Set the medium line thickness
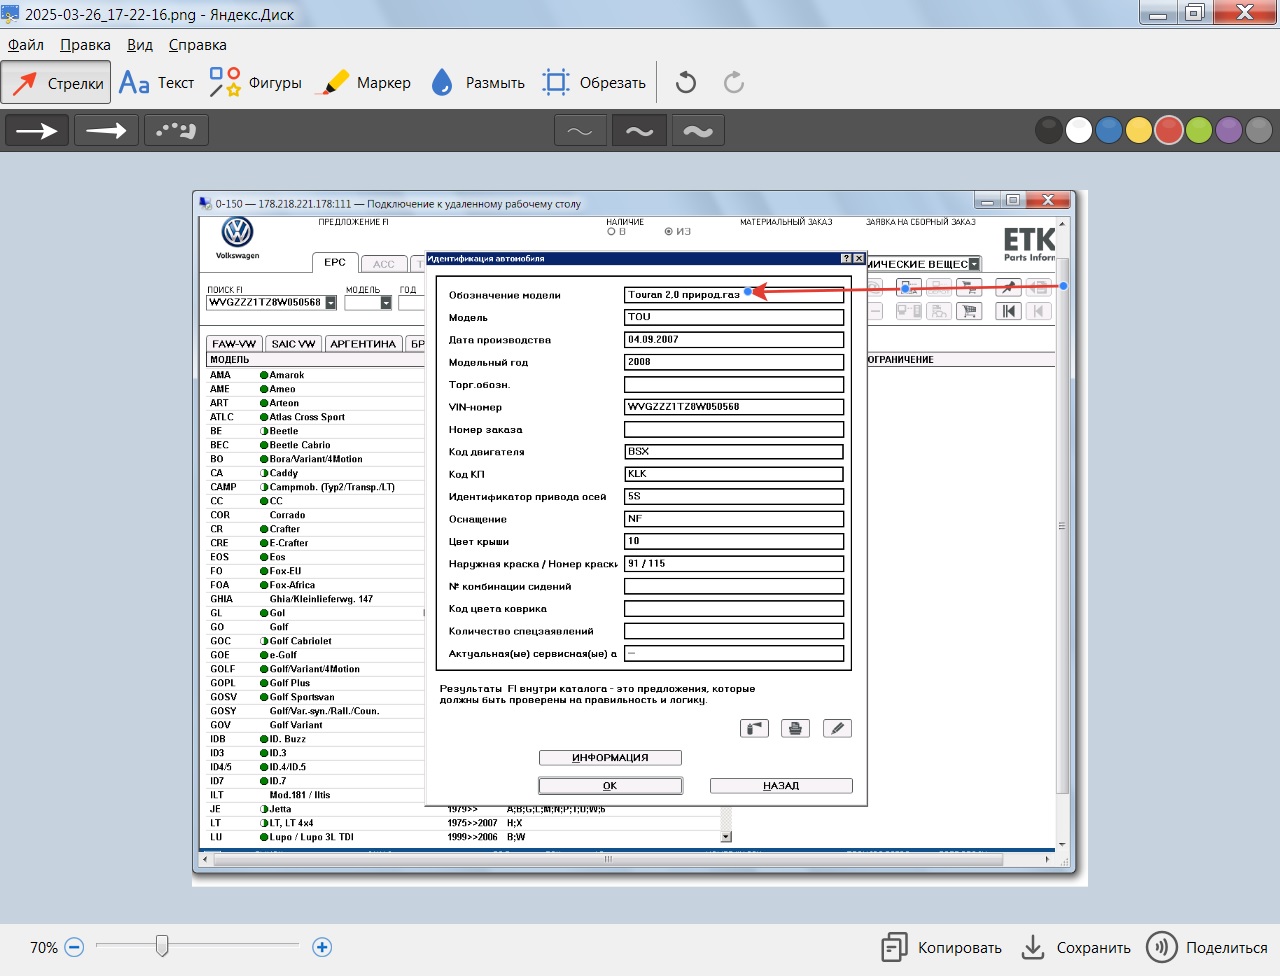1280x976 pixels. pyautogui.click(x=639, y=131)
